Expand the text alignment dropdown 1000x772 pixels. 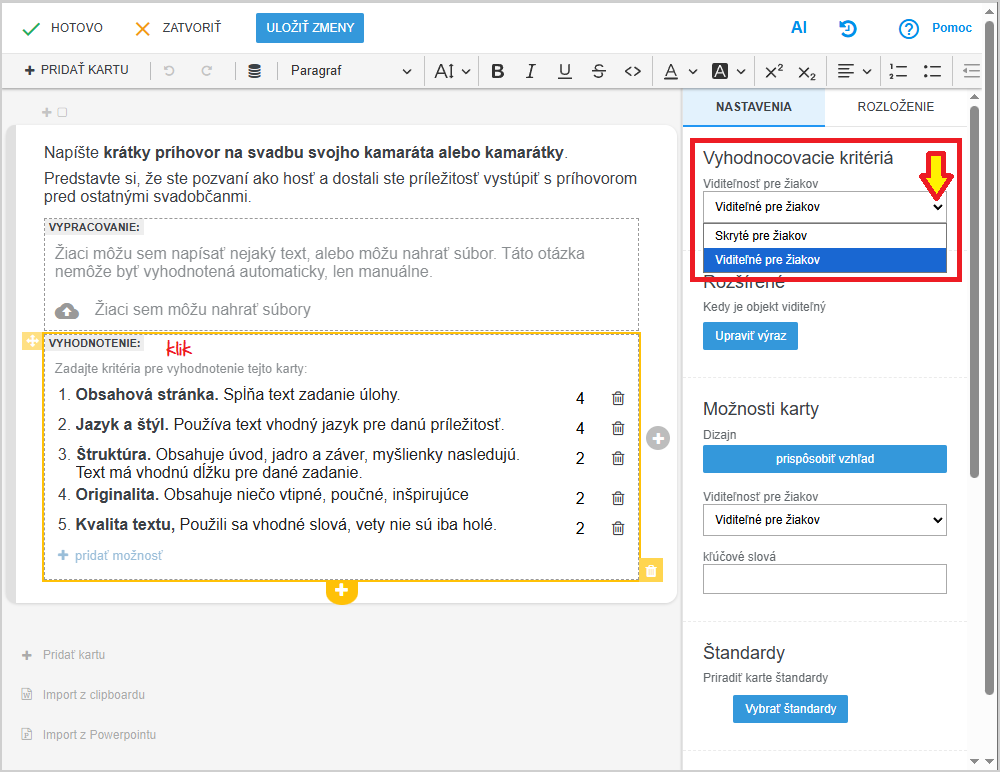tap(855, 71)
